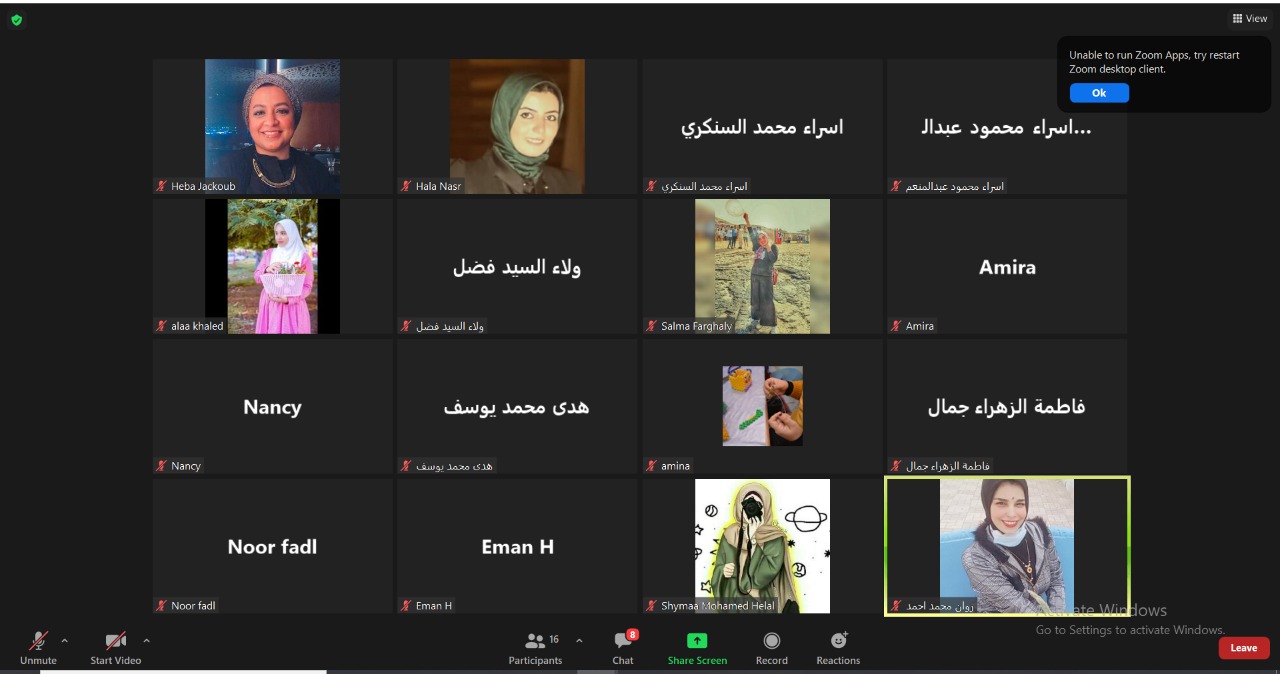Click the muted mic icon beside ولاء السيد فضل label

click(x=406, y=326)
